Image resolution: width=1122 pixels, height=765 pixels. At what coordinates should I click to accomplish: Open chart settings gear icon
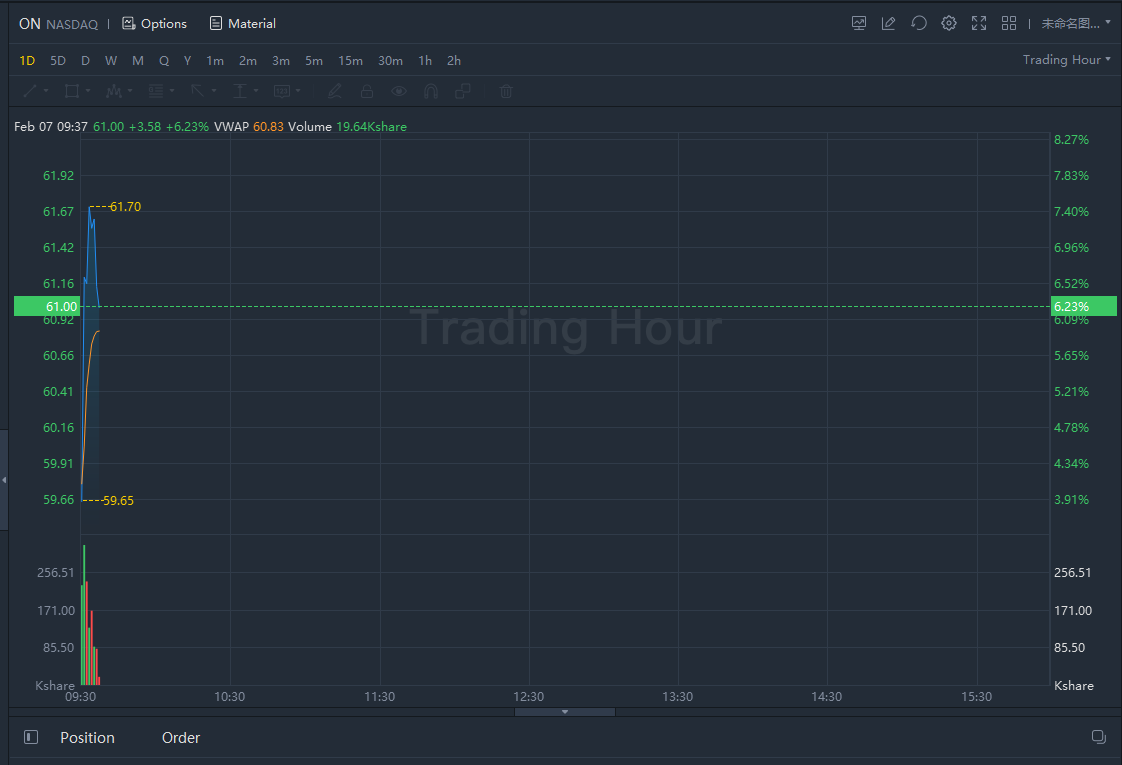(x=949, y=23)
